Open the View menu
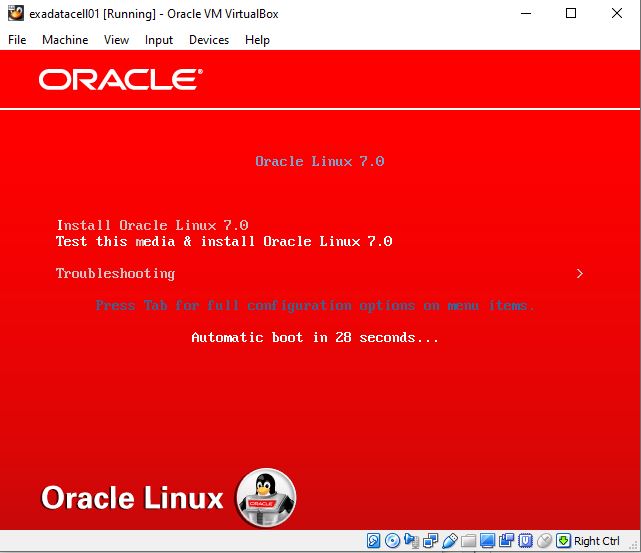 [116, 40]
